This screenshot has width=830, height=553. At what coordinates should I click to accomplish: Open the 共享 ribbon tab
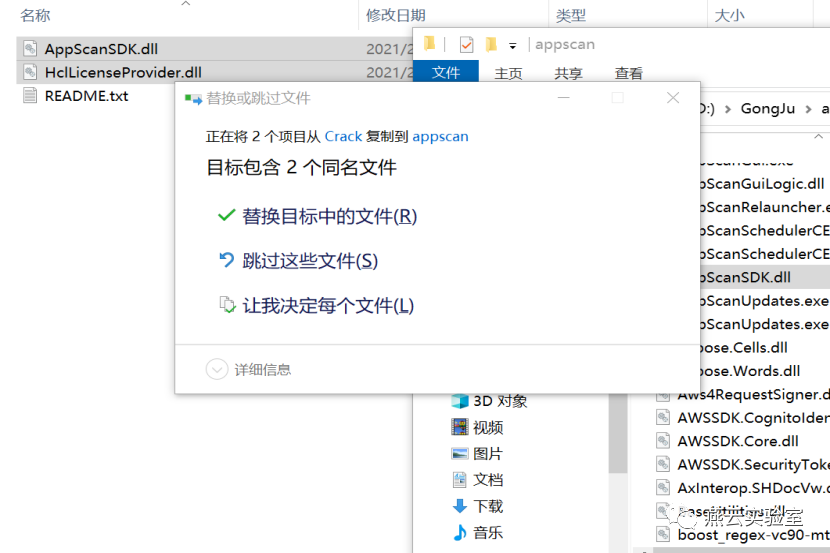[x=569, y=73]
